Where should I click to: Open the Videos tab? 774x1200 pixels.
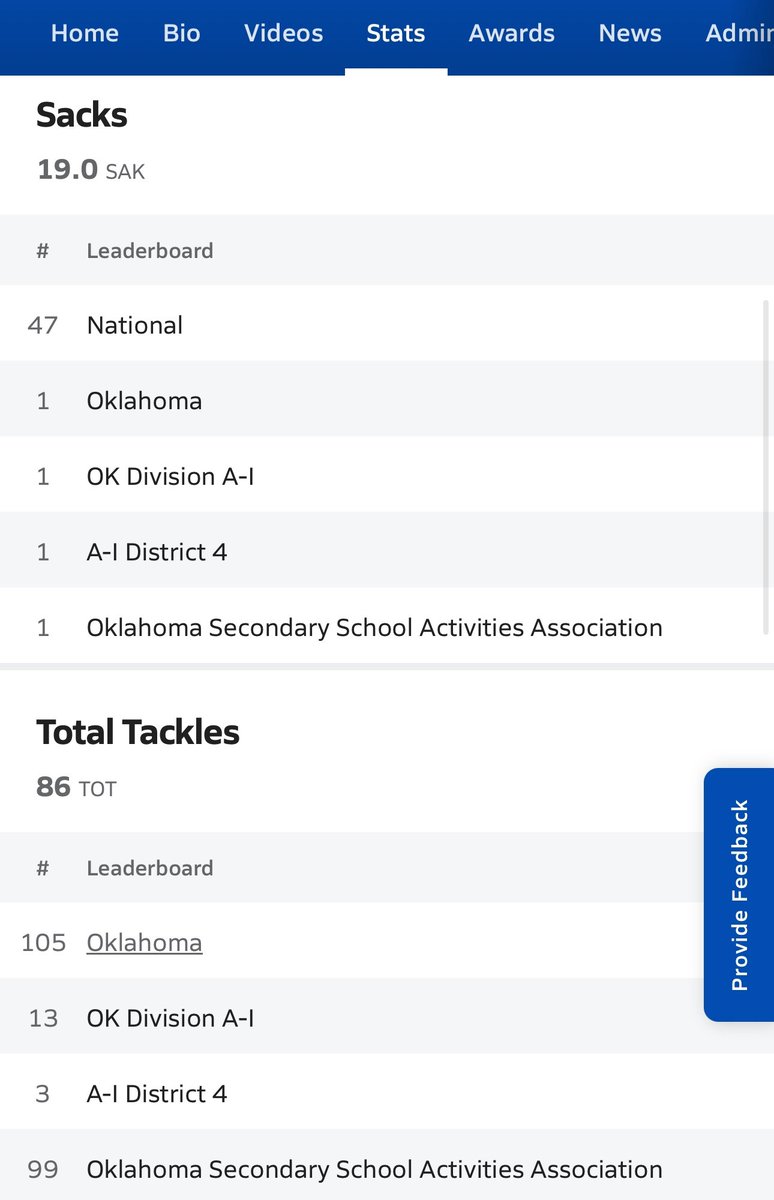tap(284, 33)
